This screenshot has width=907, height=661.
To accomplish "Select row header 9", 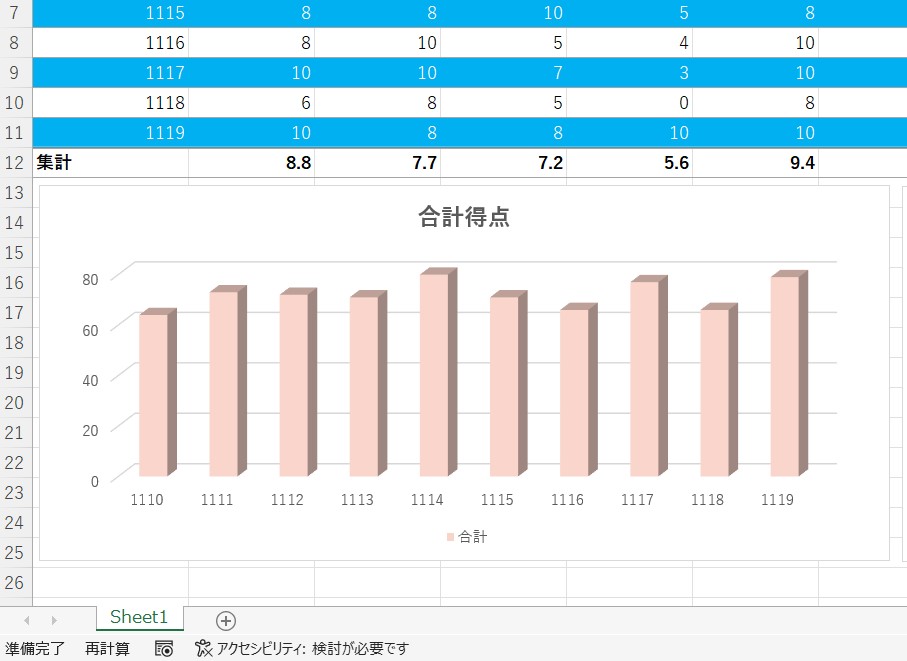I will (x=14, y=72).
